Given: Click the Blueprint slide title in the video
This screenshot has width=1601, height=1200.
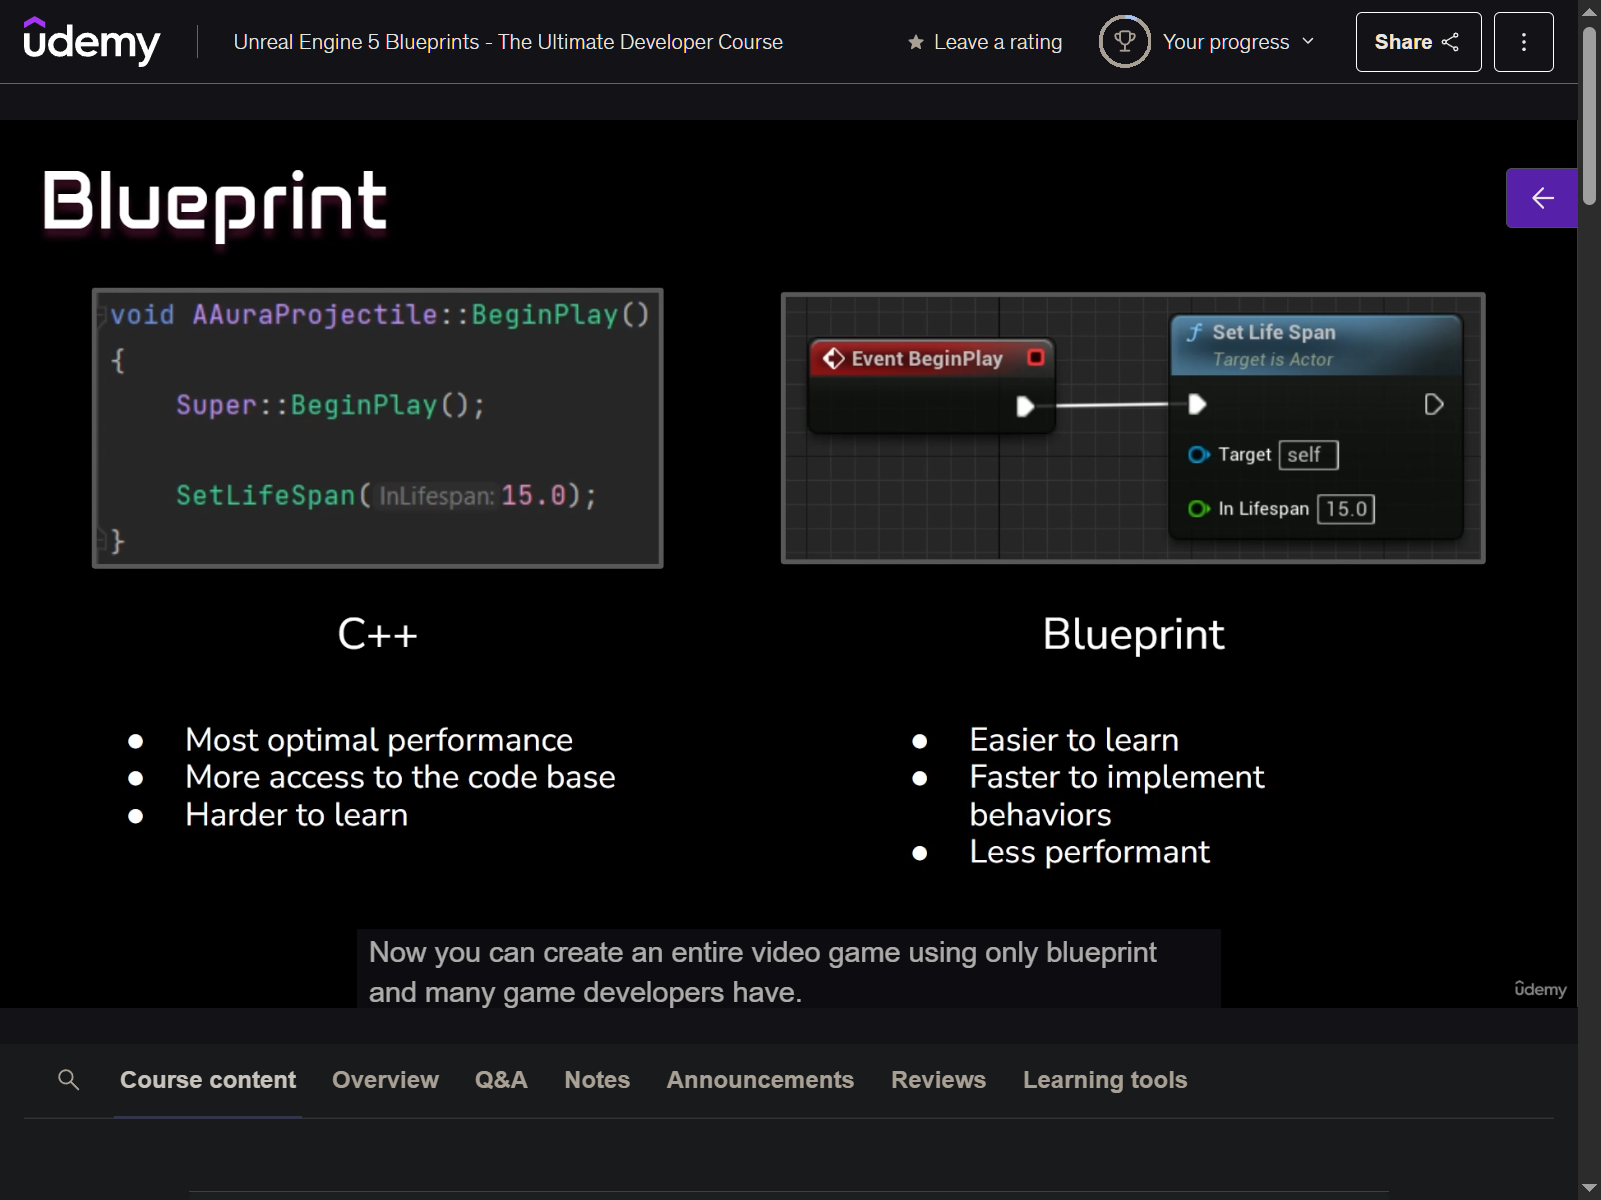Looking at the screenshot, I should pos(214,203).
